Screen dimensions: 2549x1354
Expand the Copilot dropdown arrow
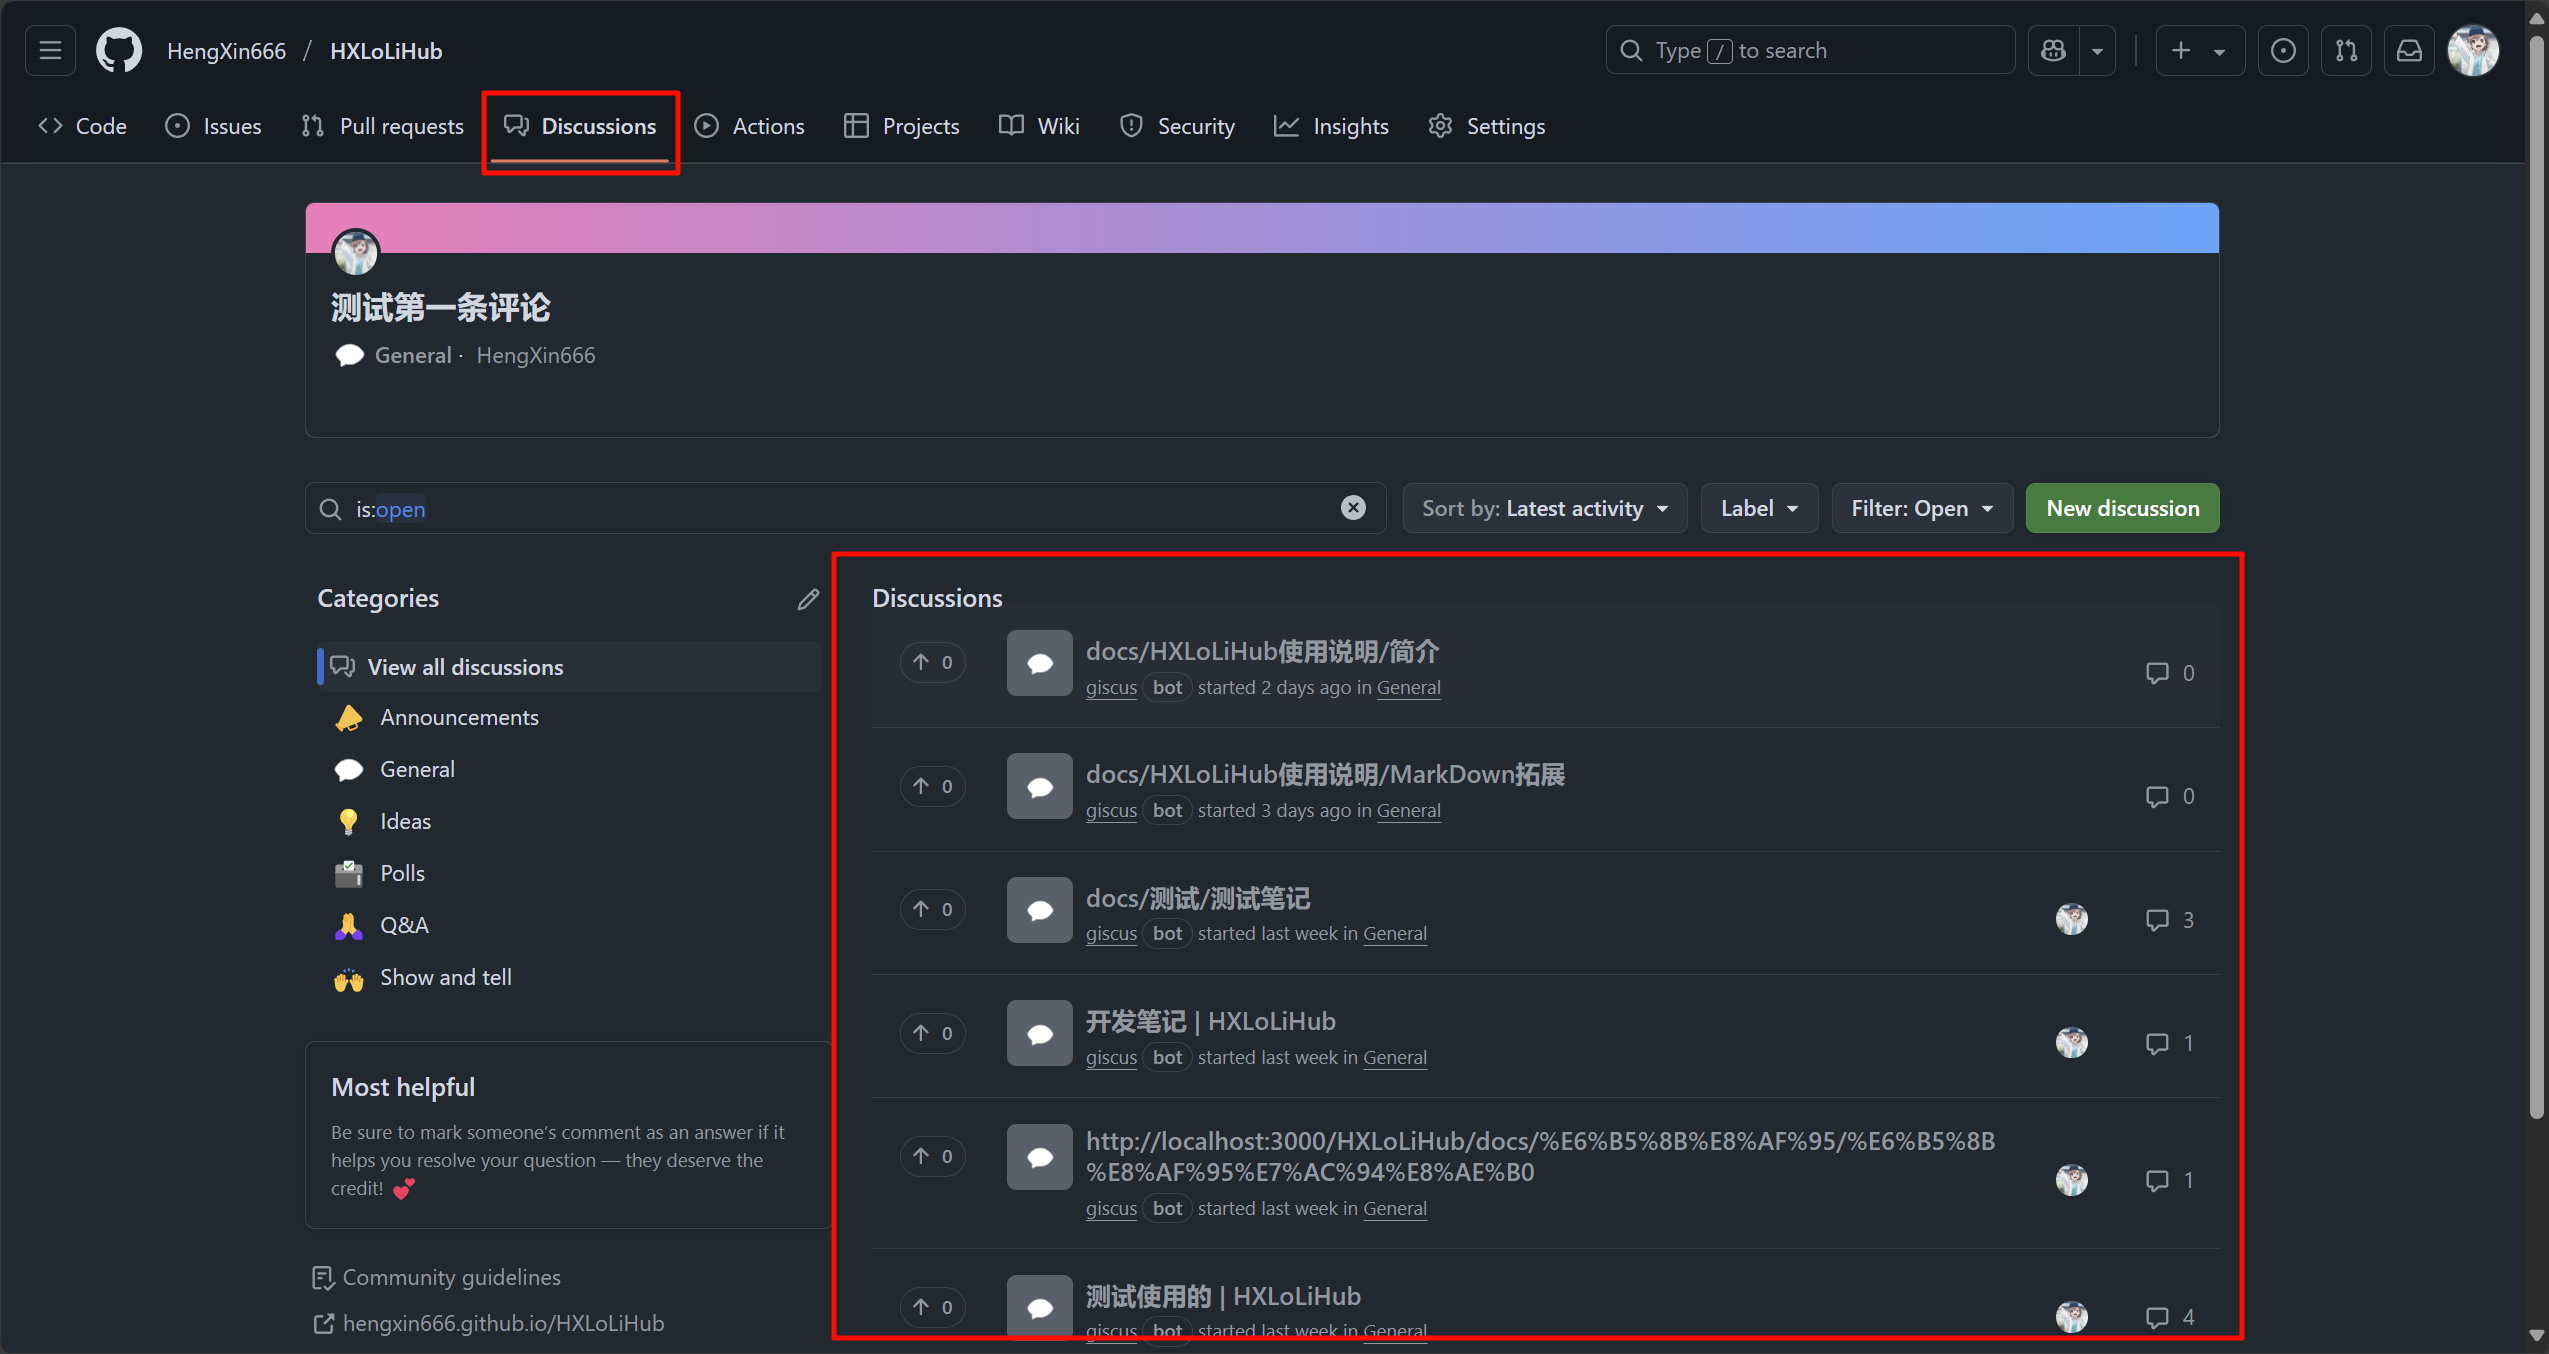pos(2098,50)
